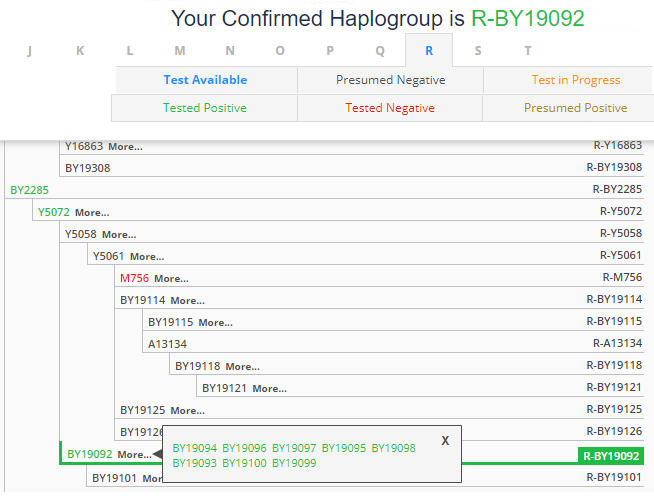
Task: Show More SNPs for BY19114
Action: coord(187,300)
